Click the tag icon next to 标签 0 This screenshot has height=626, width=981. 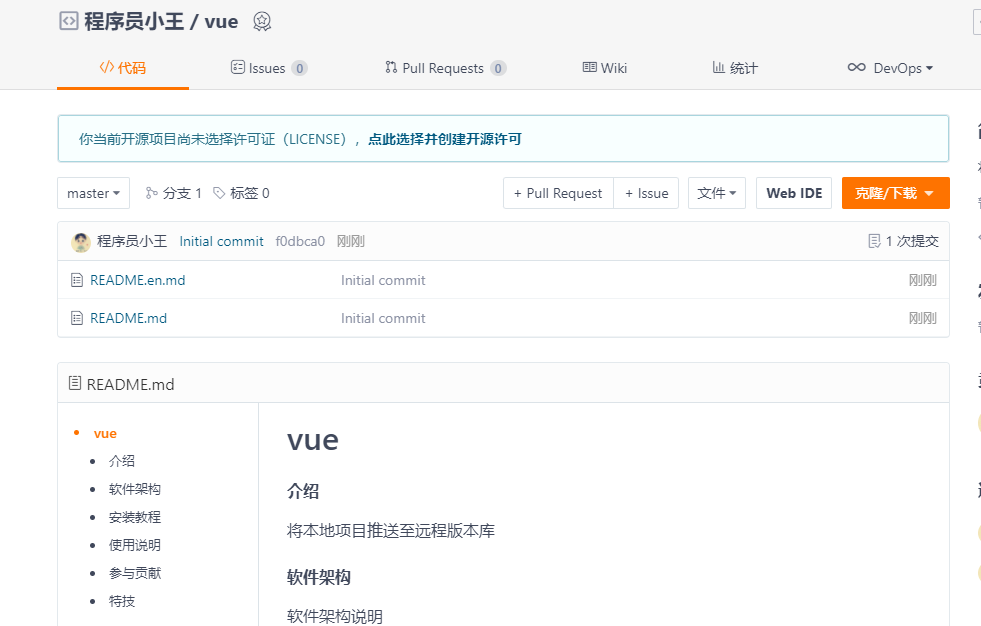click(x=219, y=193)
